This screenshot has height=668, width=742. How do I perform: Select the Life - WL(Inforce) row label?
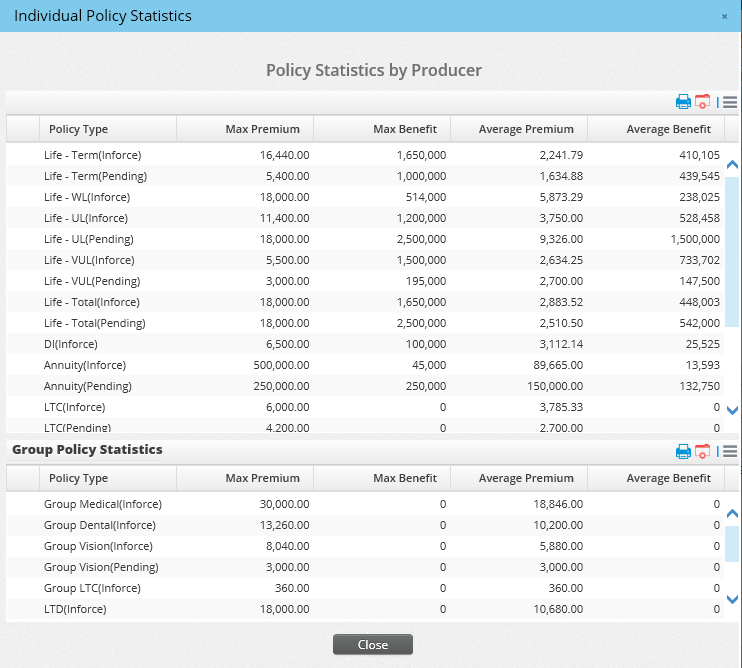tap(87, 197)
